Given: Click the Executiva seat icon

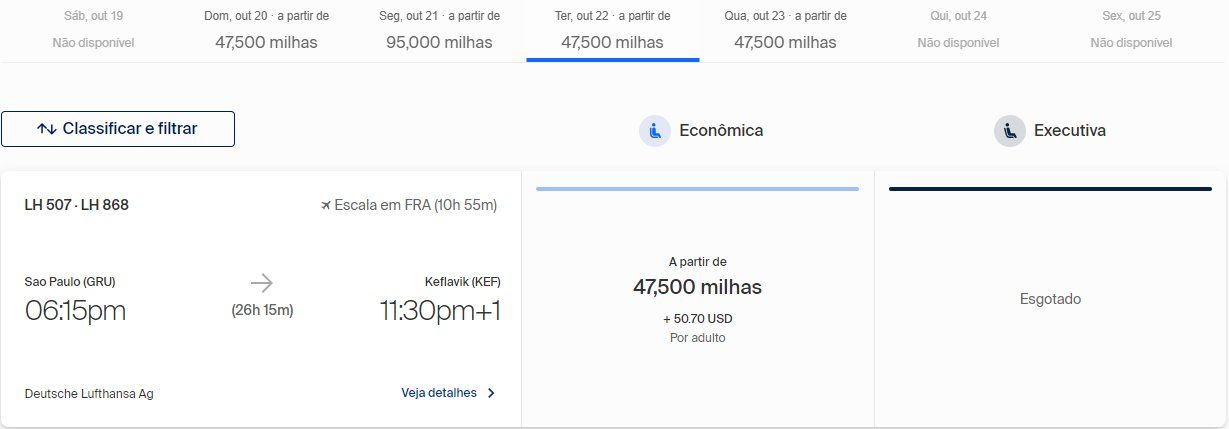Looking at the screenshot, I should (x=1010, y=131).
